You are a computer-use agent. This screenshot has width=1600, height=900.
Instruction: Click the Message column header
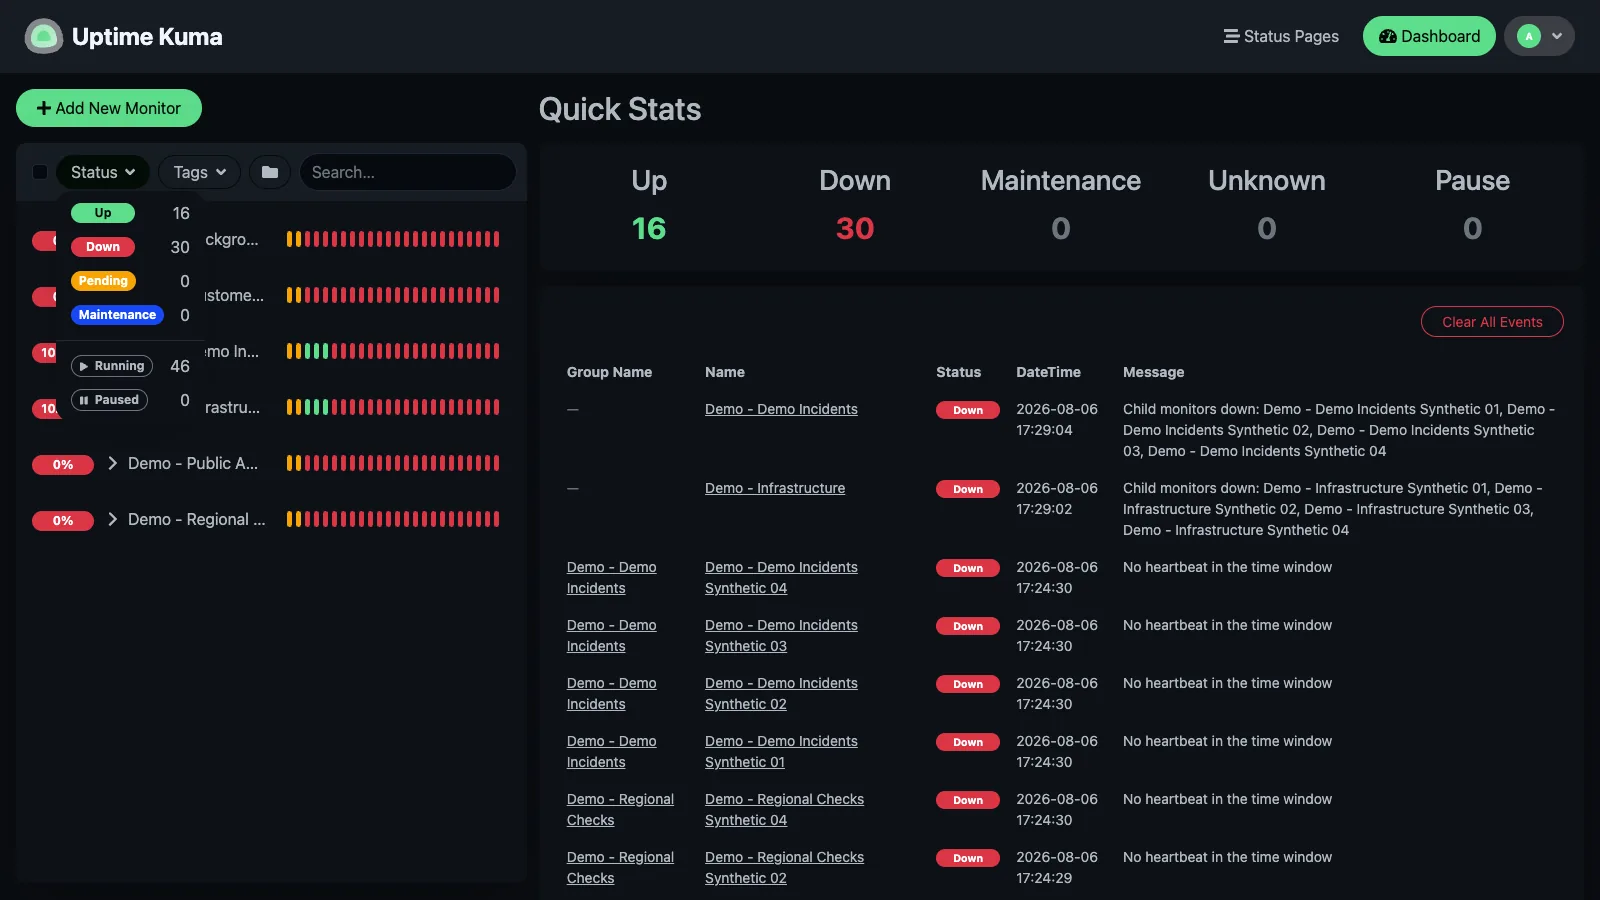(1153, 372)
